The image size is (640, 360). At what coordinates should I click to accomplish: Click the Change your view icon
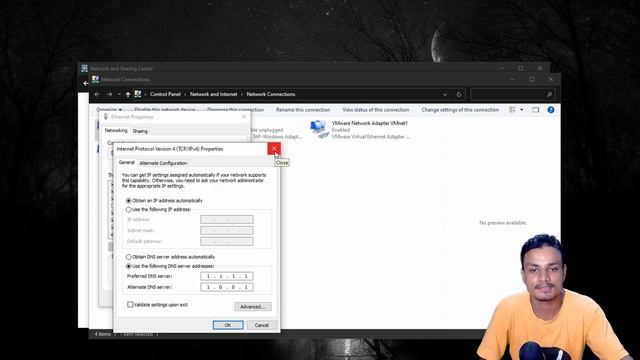[513, 110]
